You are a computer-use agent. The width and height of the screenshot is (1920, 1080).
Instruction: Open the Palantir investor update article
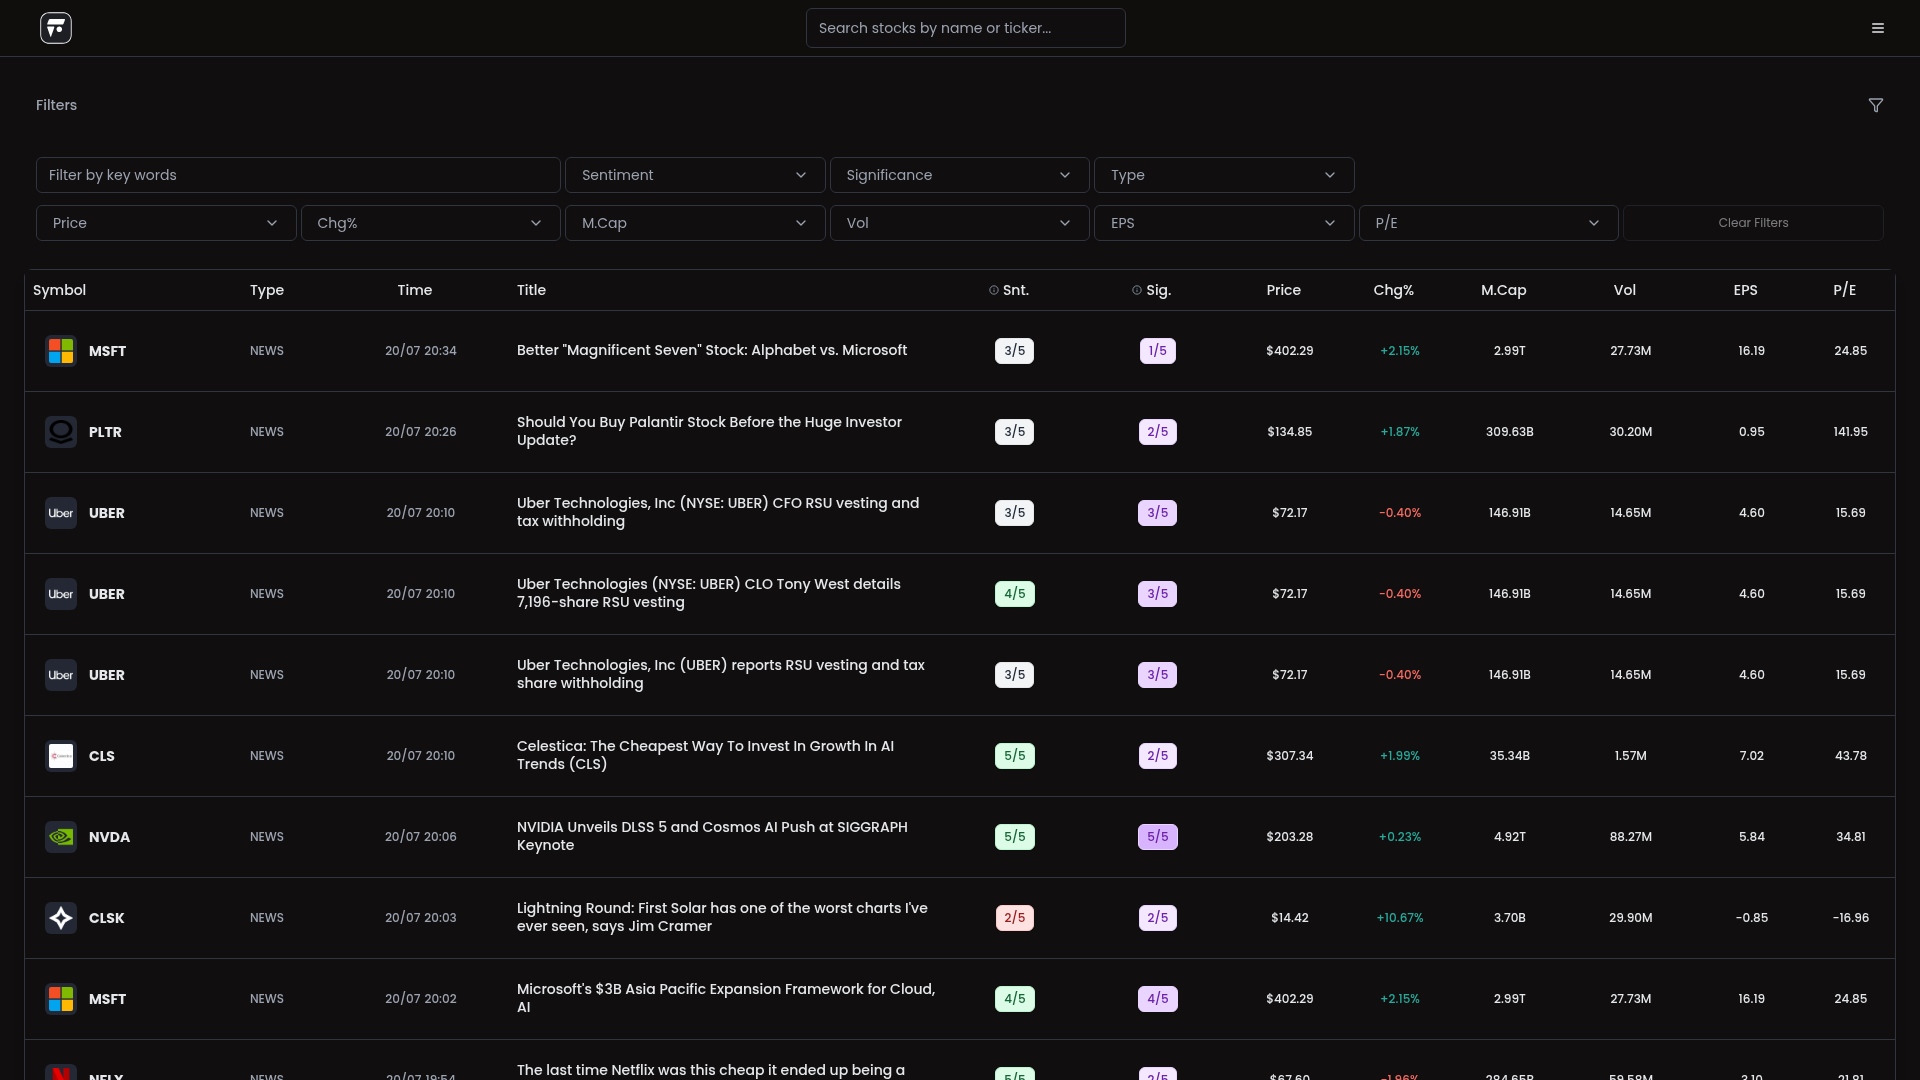point(709,431)
